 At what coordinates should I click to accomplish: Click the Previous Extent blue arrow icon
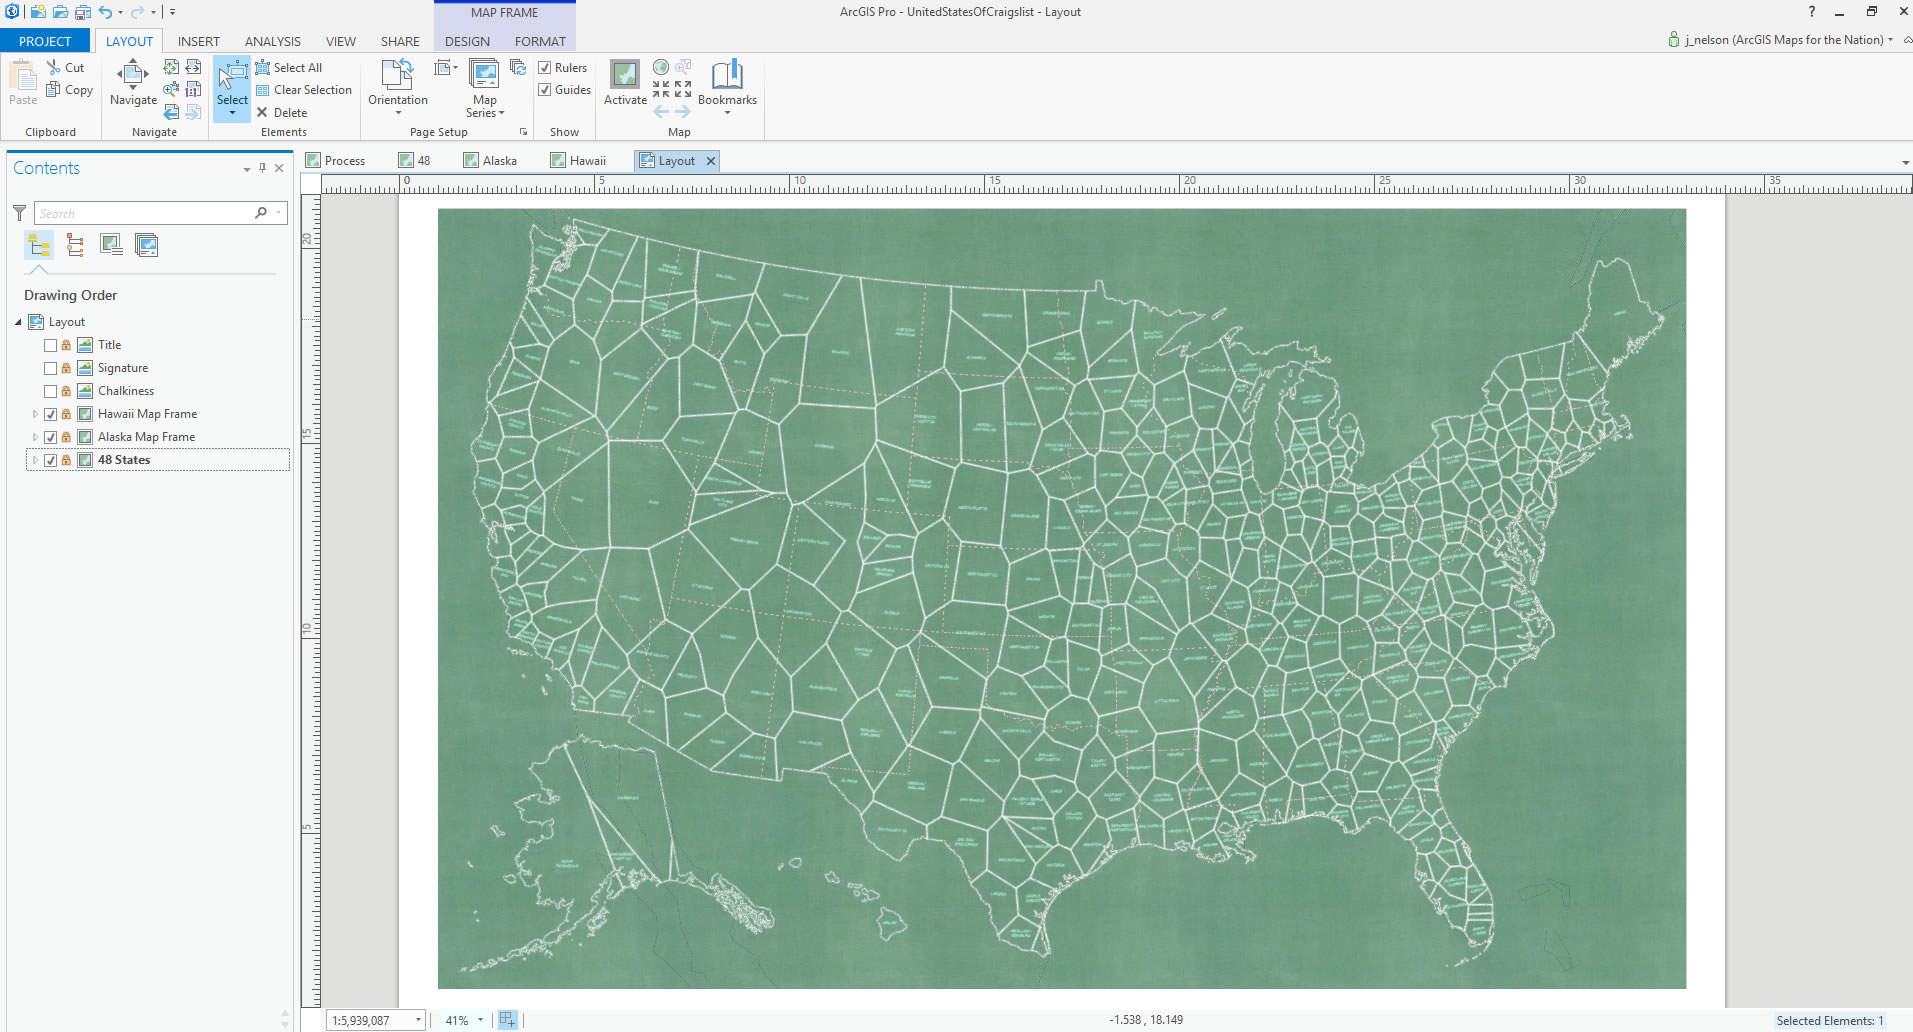point(172,112)
